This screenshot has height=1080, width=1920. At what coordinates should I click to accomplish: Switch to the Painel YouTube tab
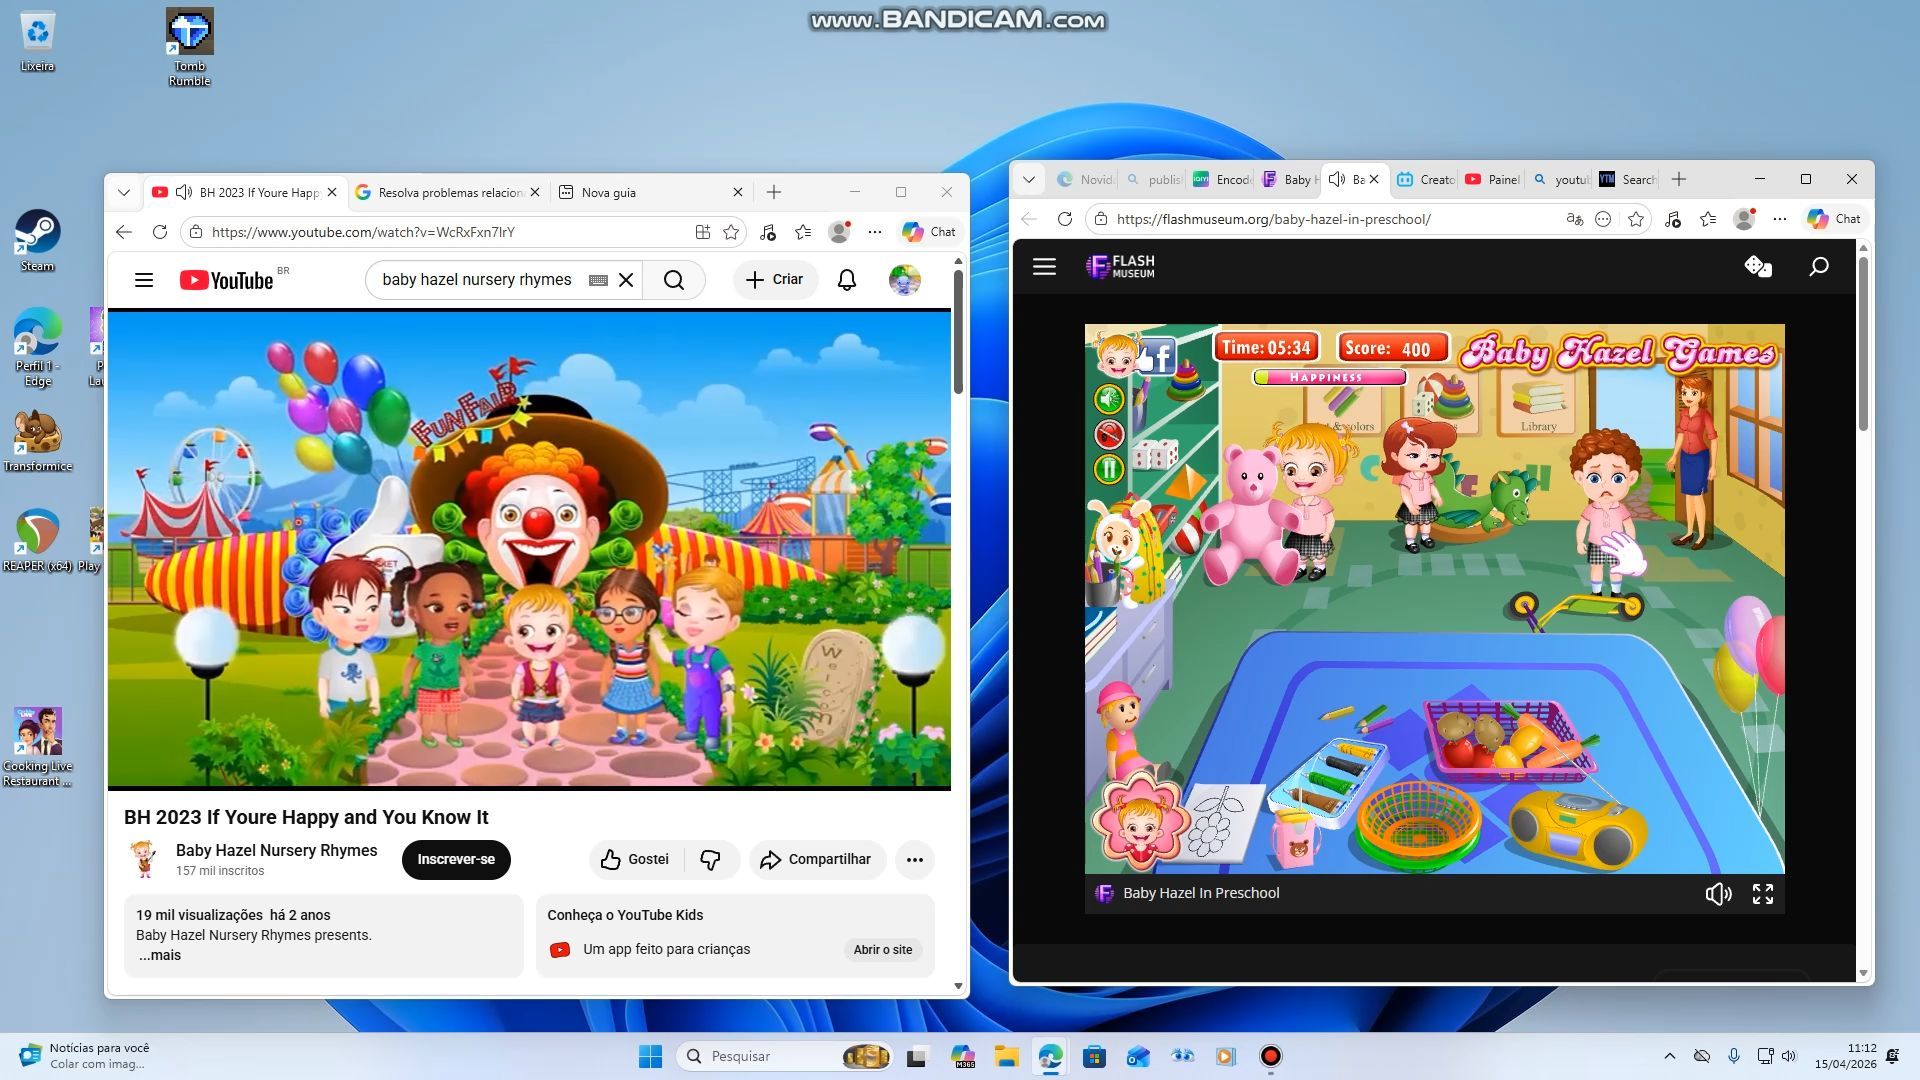[x=1492, y=179]
